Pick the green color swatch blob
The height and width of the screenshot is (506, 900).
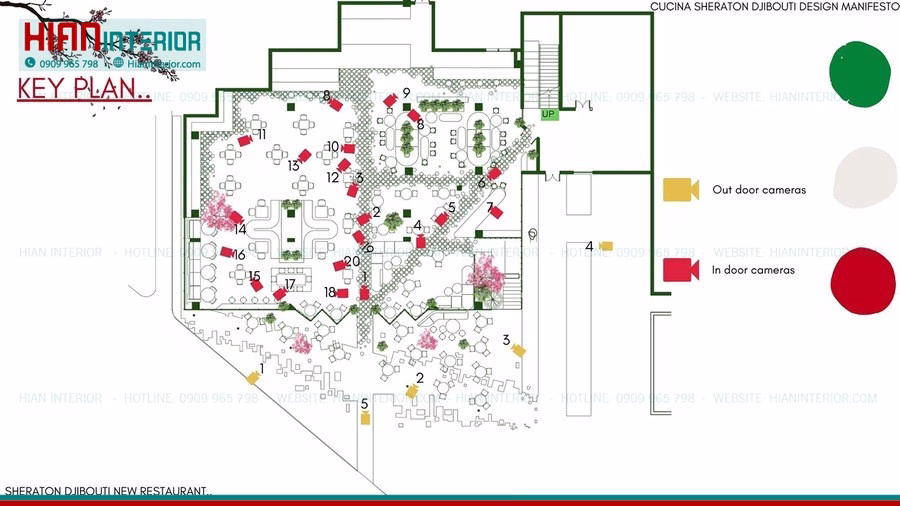click(x=859, y=74)
